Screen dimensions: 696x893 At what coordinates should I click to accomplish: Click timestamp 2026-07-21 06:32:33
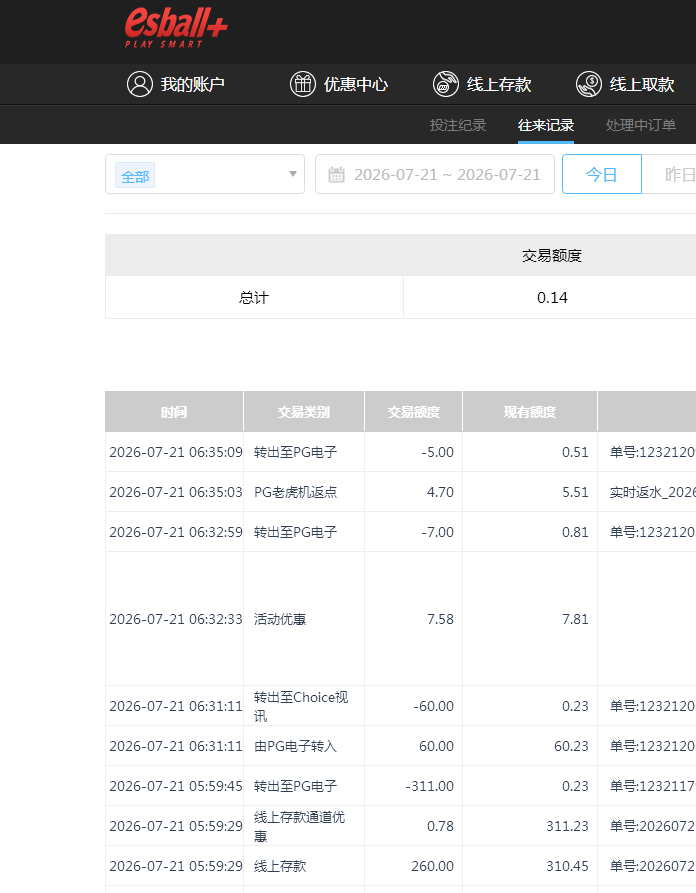pyautogui.click(x=175, y=619)
